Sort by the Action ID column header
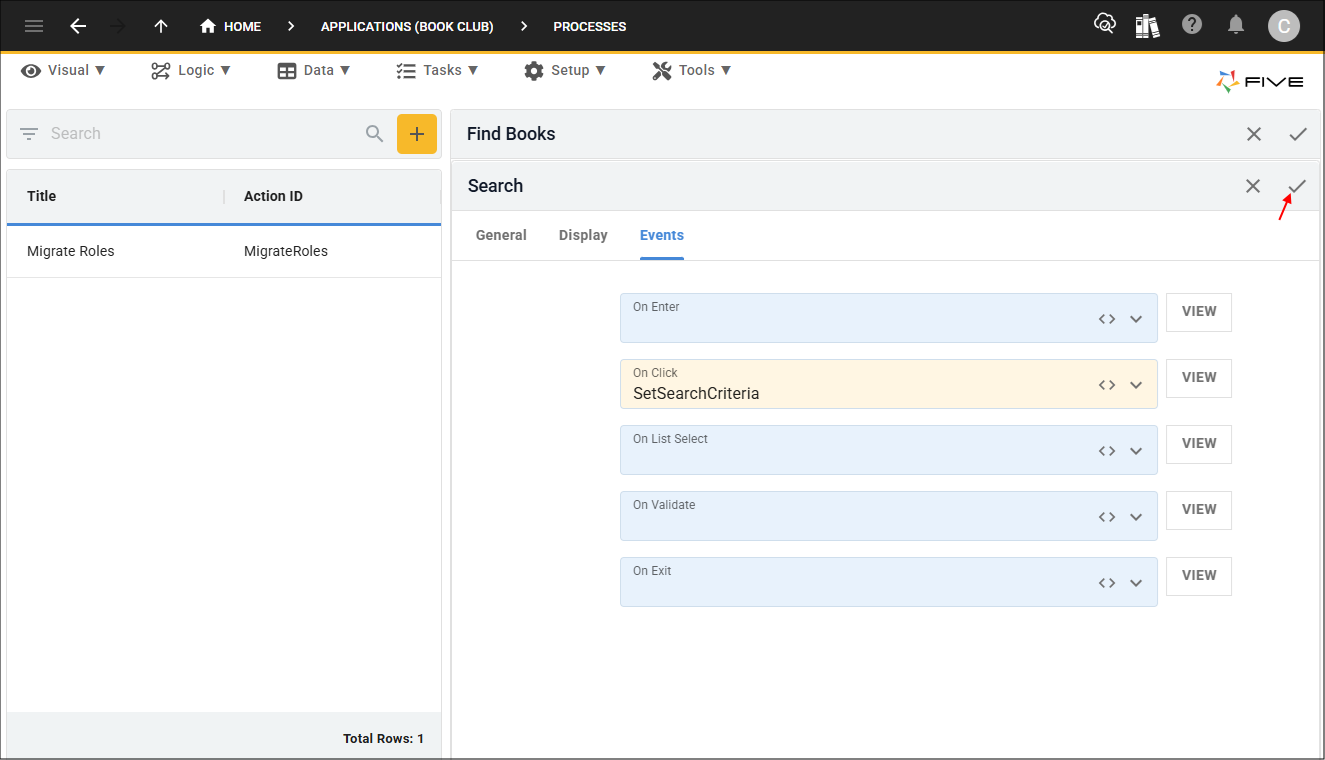Screen dimensions: 1325x760 pos(273,196)
